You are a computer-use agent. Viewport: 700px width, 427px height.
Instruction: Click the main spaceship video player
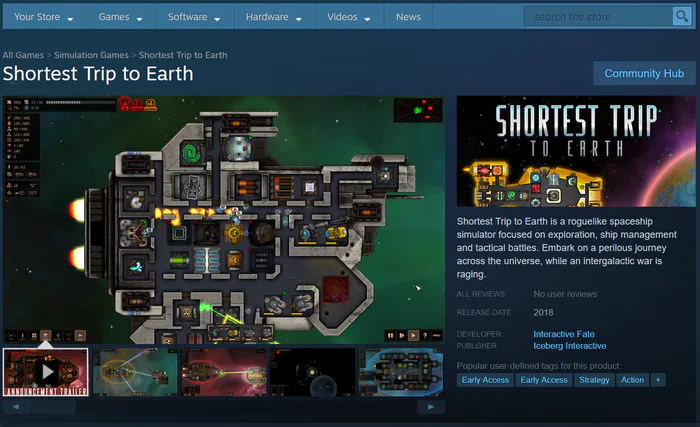pos(224,220)
